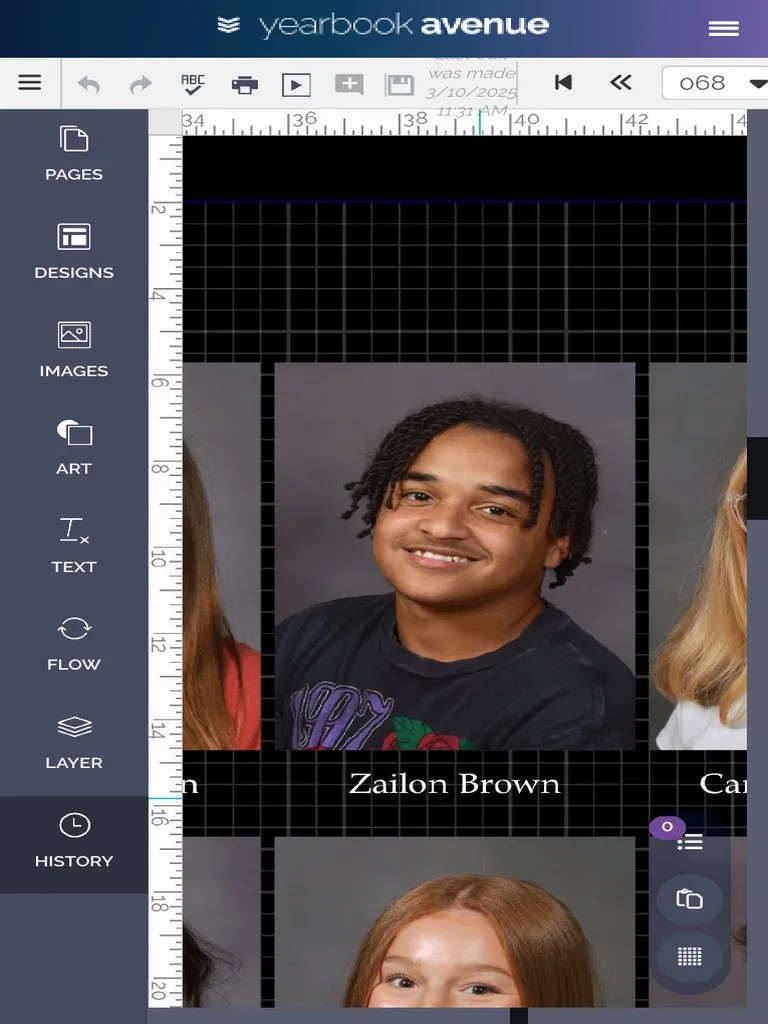Open the Art panel
The width and height of the screenshot is (768, 1024).
[74, 447]
